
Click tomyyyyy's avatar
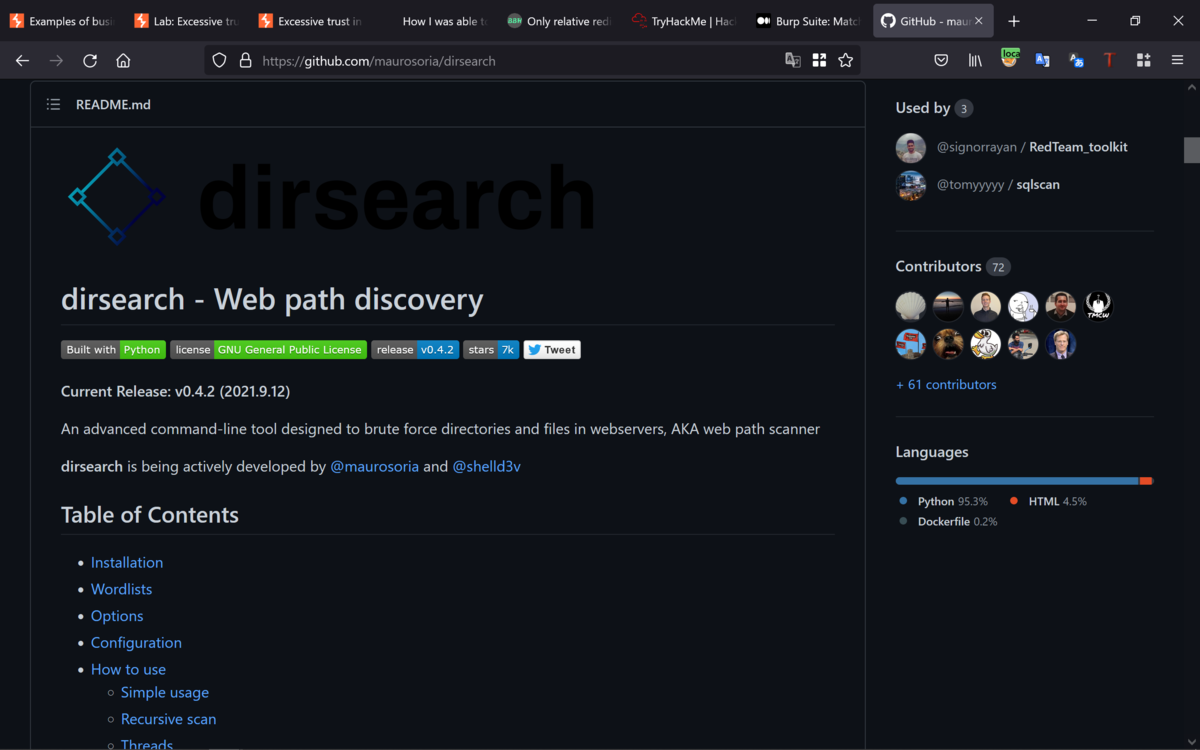click(x=911, y=186)
